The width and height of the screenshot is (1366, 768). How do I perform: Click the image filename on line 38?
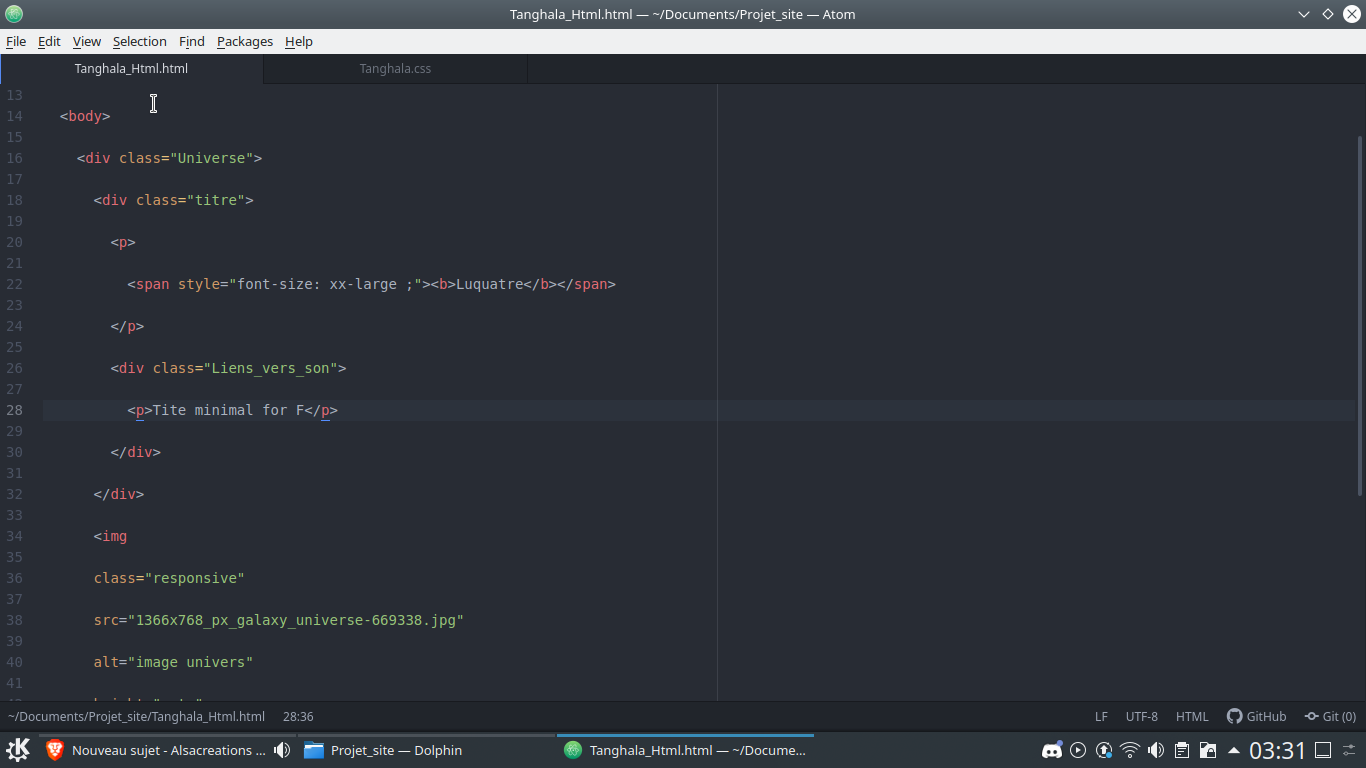tap(295, 620)
